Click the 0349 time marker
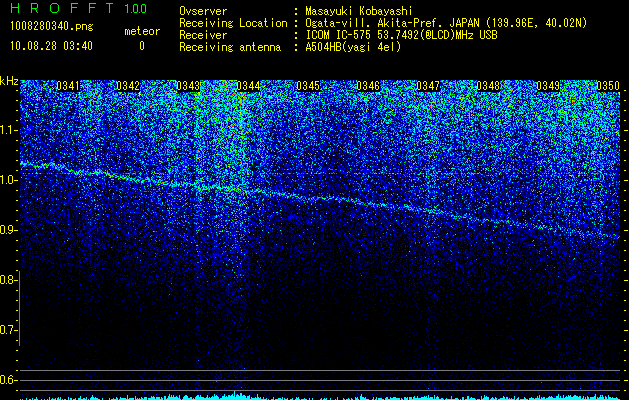The image size is (629, 400). tap(548, 86)
